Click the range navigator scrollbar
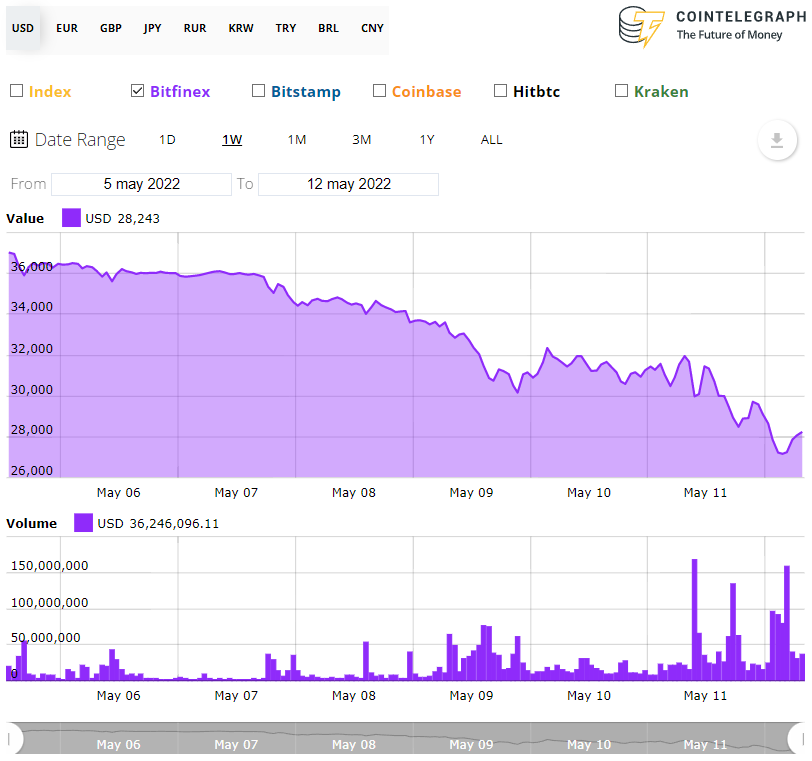Image resolution: width=812 pixels, height=761 pixels. click(x=405, y=739)
